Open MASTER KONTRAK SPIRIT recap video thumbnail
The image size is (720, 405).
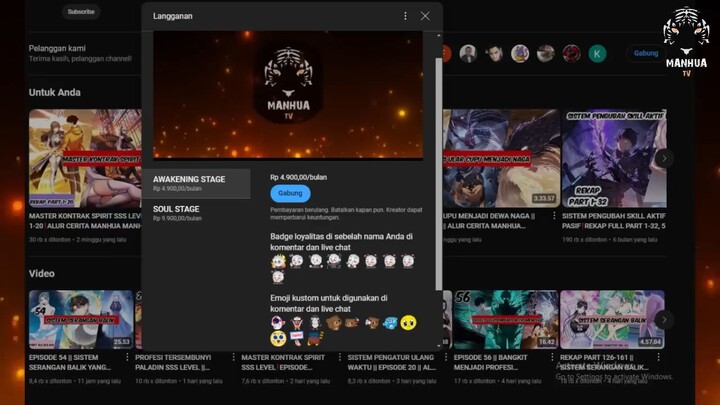tap(85, 158)
